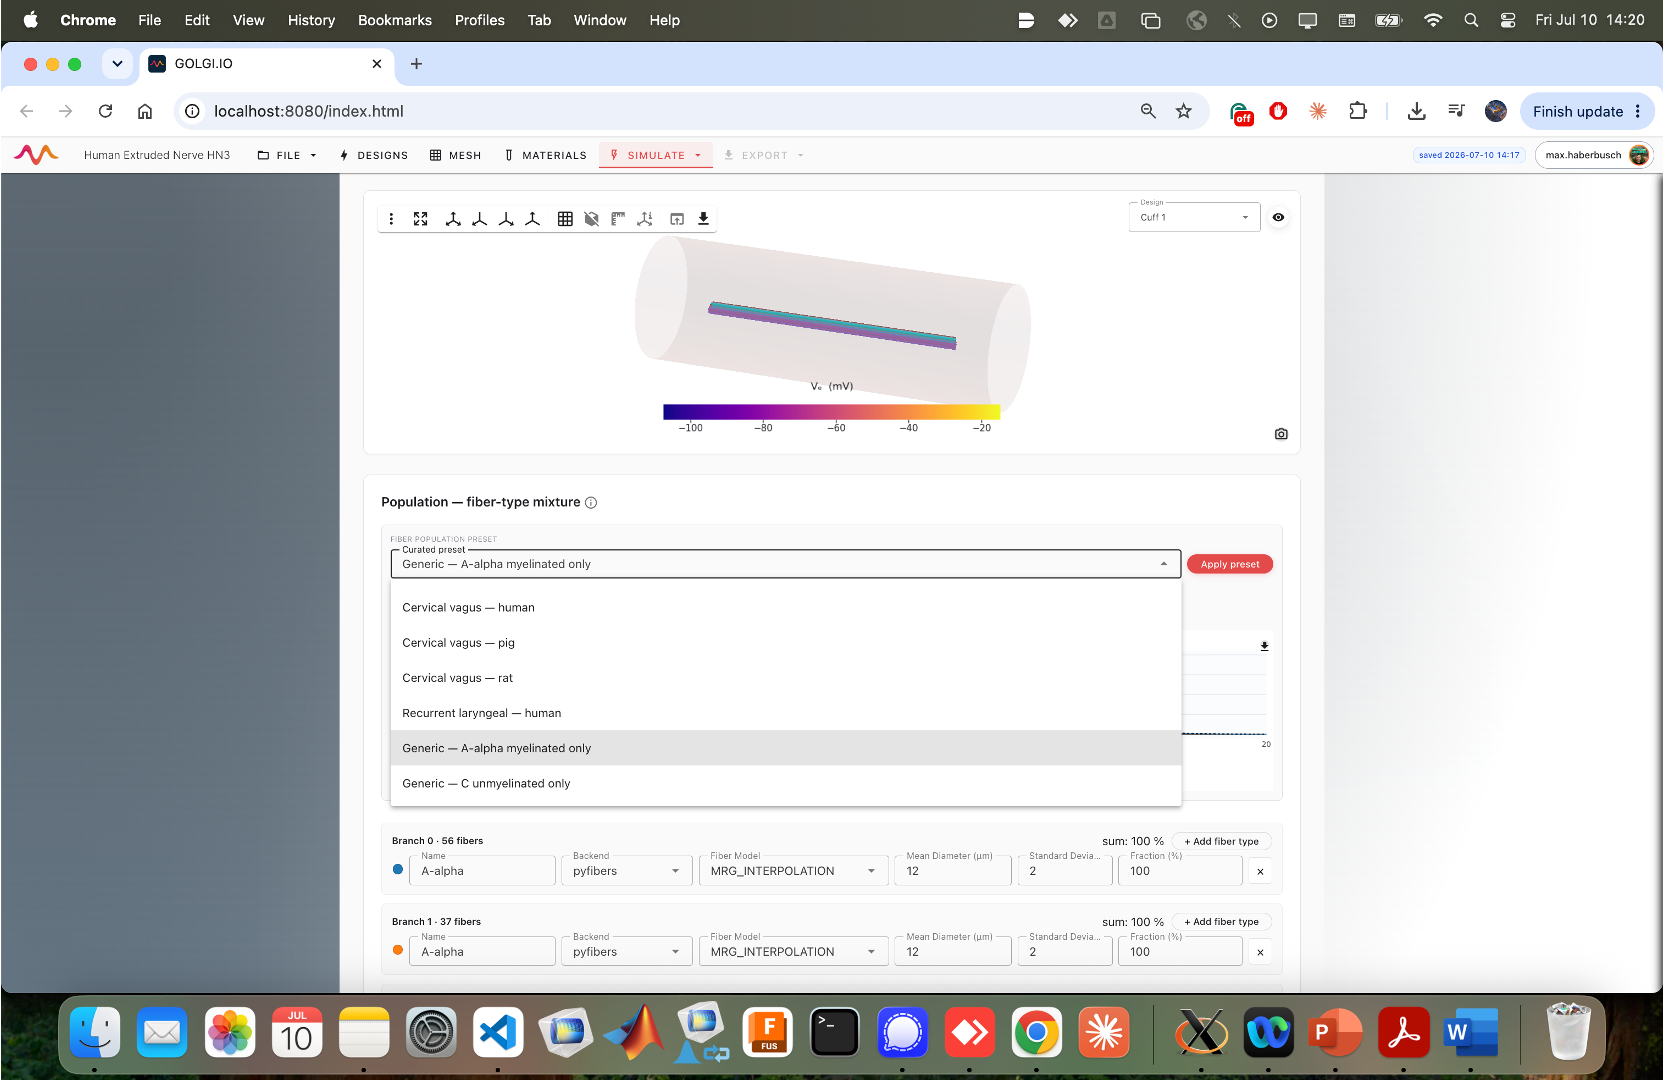Viewport: 1664px width, 1080px height.
Task: Open Terminal from the Dock
Action: pos(834,1032)
